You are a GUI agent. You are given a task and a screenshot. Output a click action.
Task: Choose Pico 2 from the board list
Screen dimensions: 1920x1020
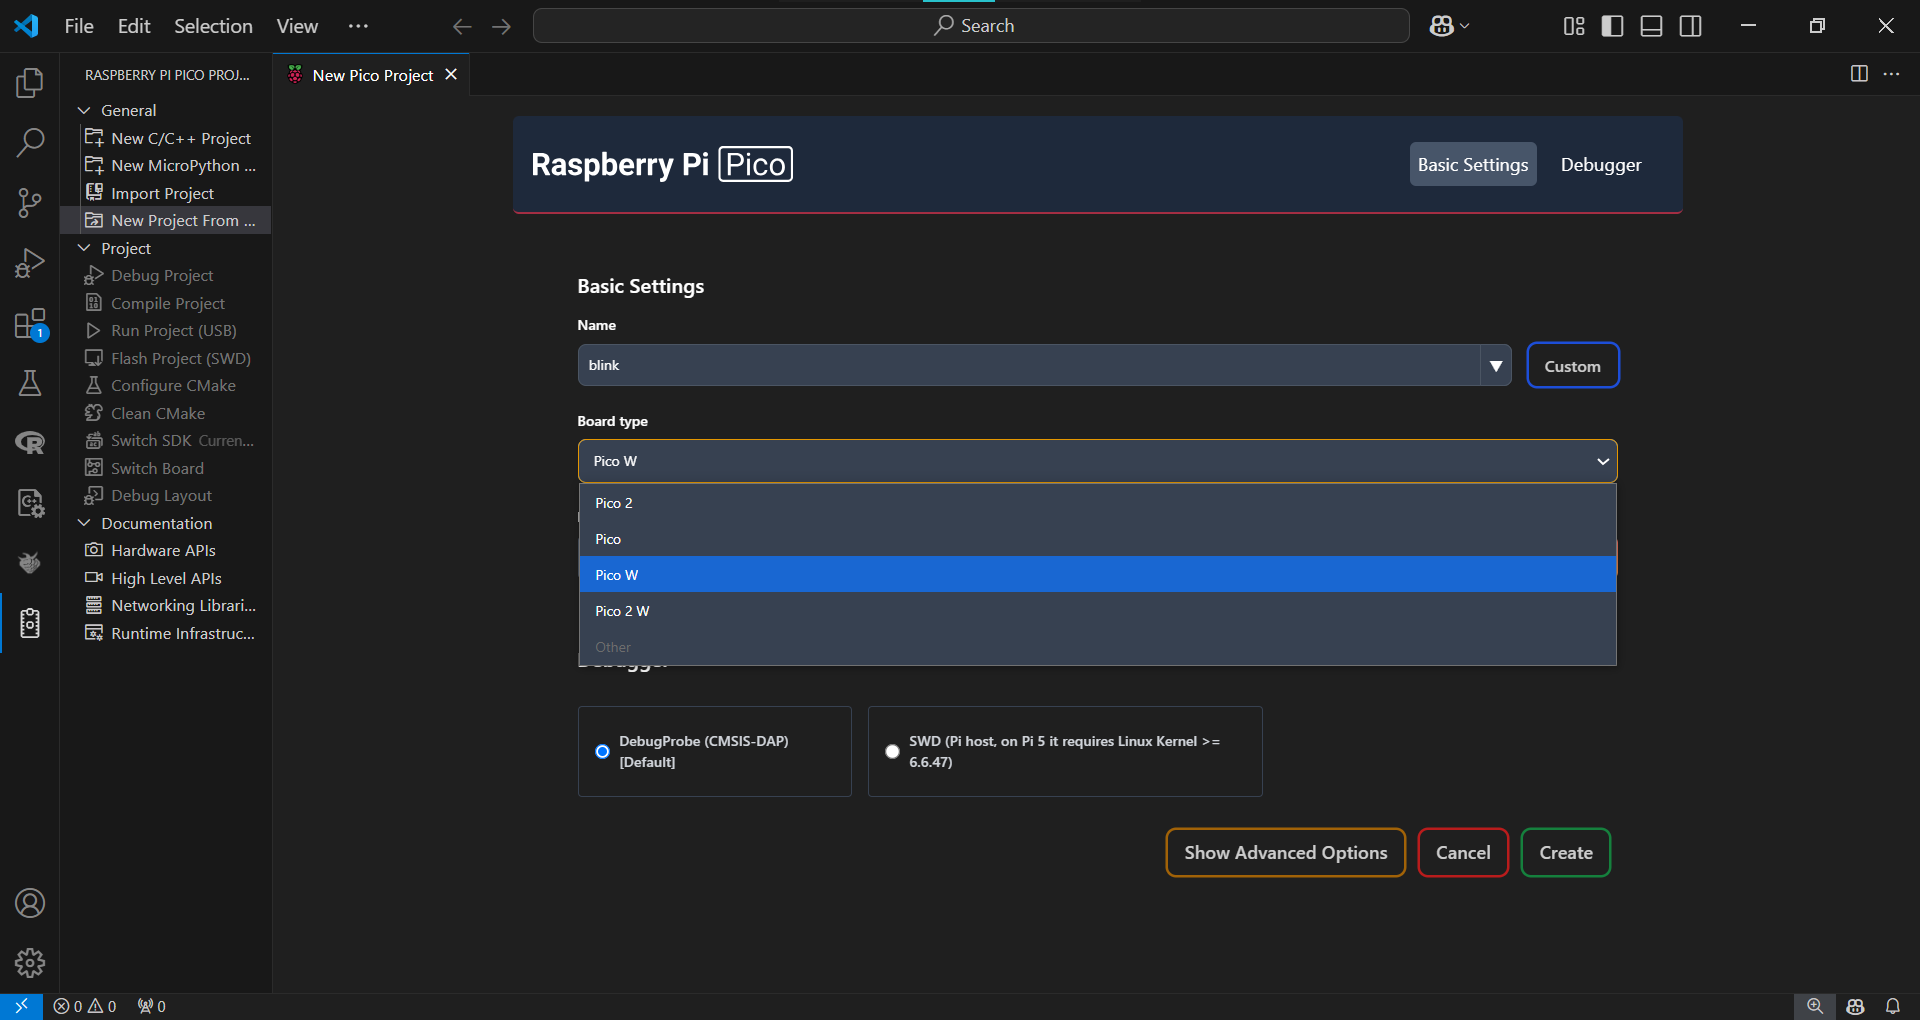click(x=1097, y=503)
